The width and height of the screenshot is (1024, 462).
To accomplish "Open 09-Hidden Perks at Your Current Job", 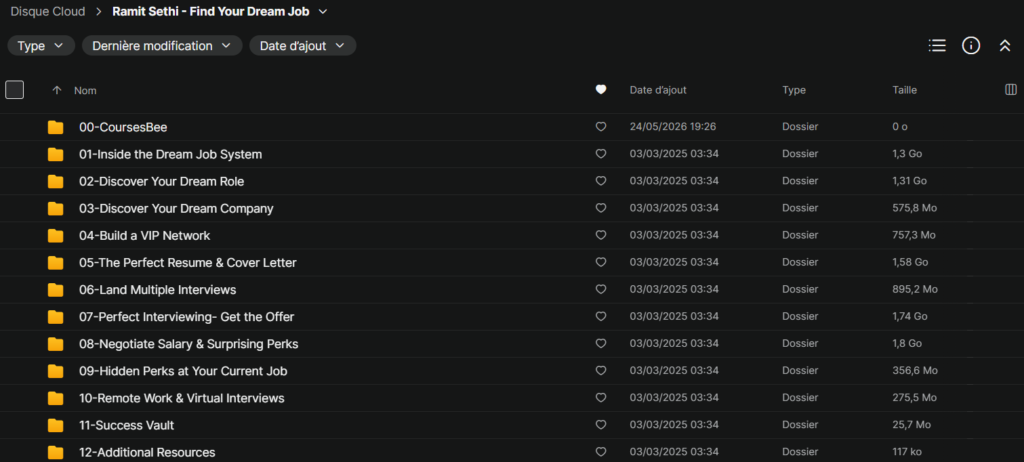I will 183,371.
